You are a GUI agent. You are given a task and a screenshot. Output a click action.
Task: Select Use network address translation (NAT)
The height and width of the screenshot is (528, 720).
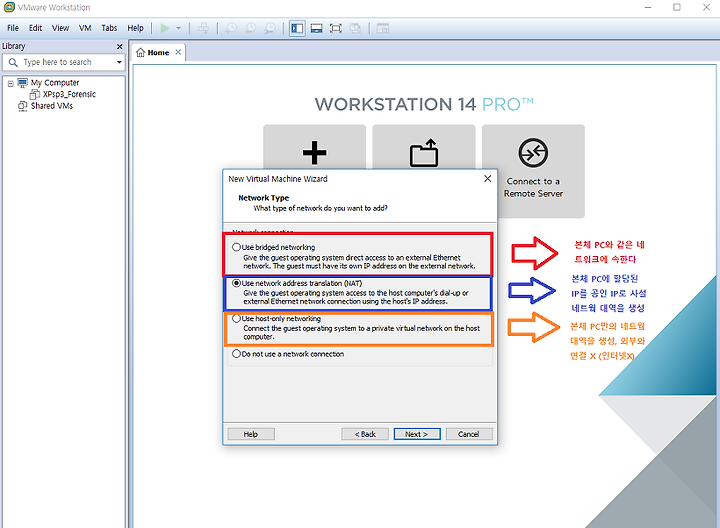tap(236, 283)
